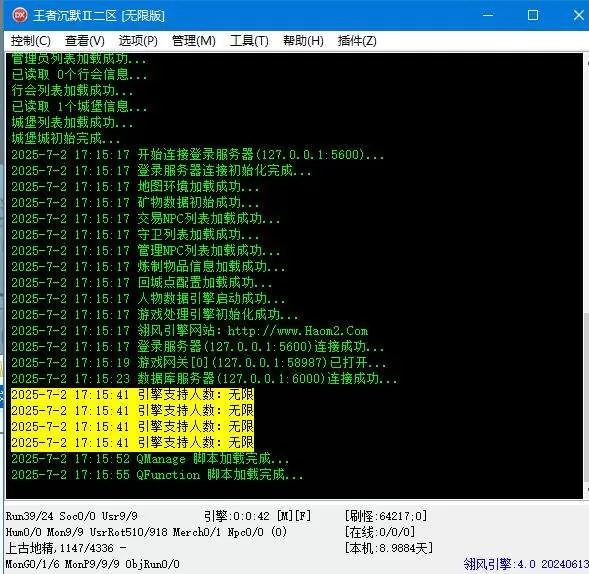
Task: Open the 控制(C) menu
Action: pos(30,41)
